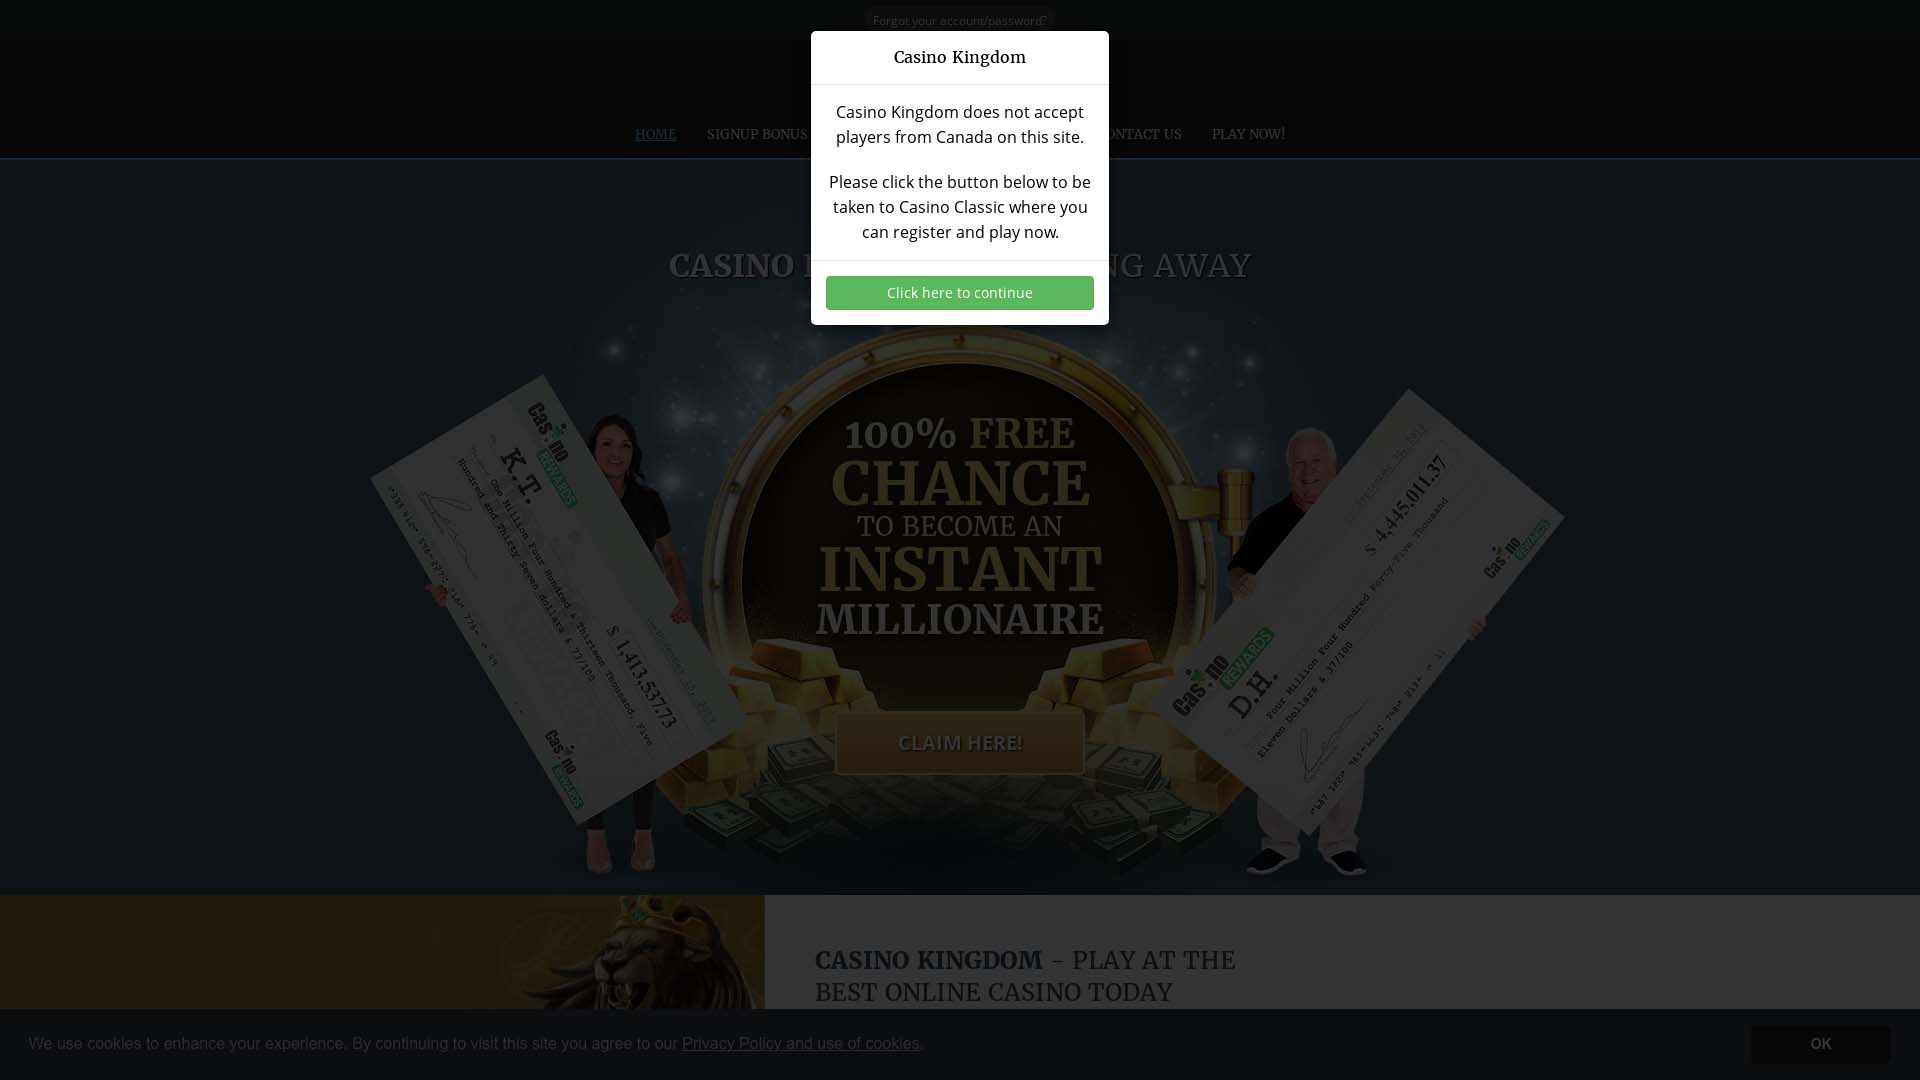Accept cookies with the OK button
Screen dimensions: 1920x1080
tap(1820, 1044)
